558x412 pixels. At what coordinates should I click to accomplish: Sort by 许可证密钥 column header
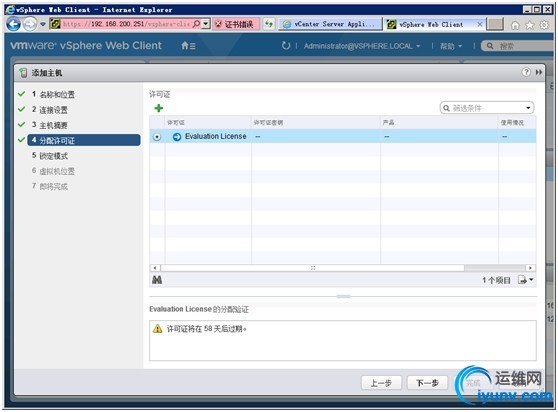pos(316,122)
